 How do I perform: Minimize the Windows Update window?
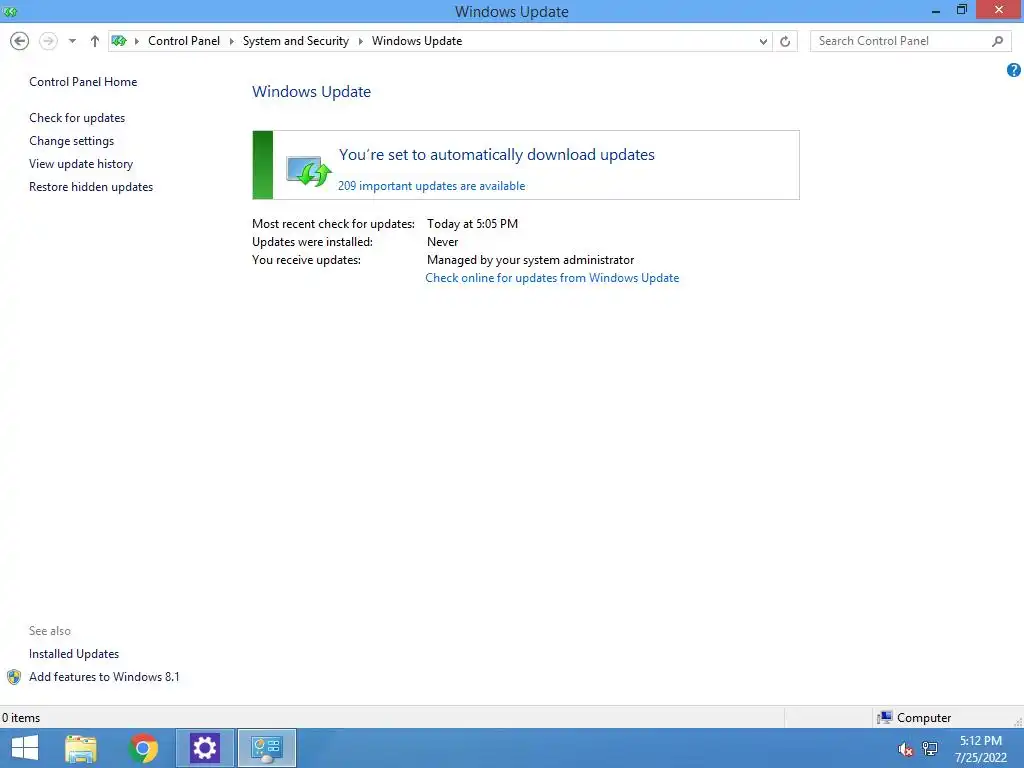[936, 11]
